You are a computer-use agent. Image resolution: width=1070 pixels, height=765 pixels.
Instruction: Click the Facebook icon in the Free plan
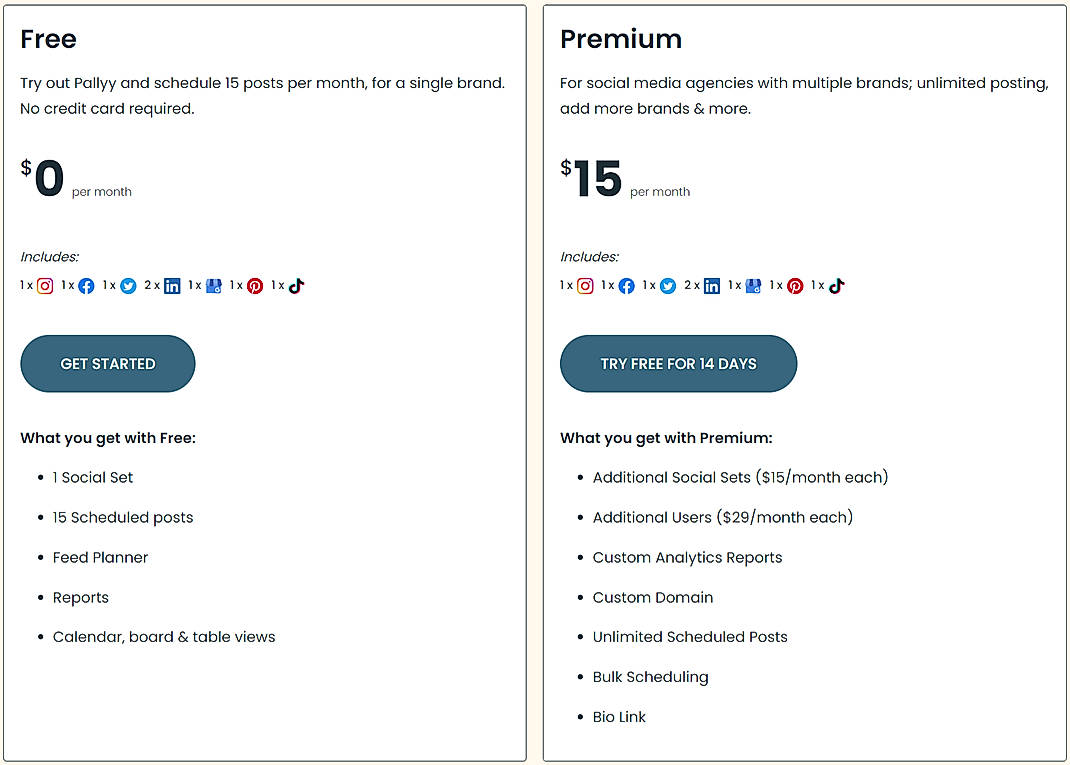click(x=87, y=286)
